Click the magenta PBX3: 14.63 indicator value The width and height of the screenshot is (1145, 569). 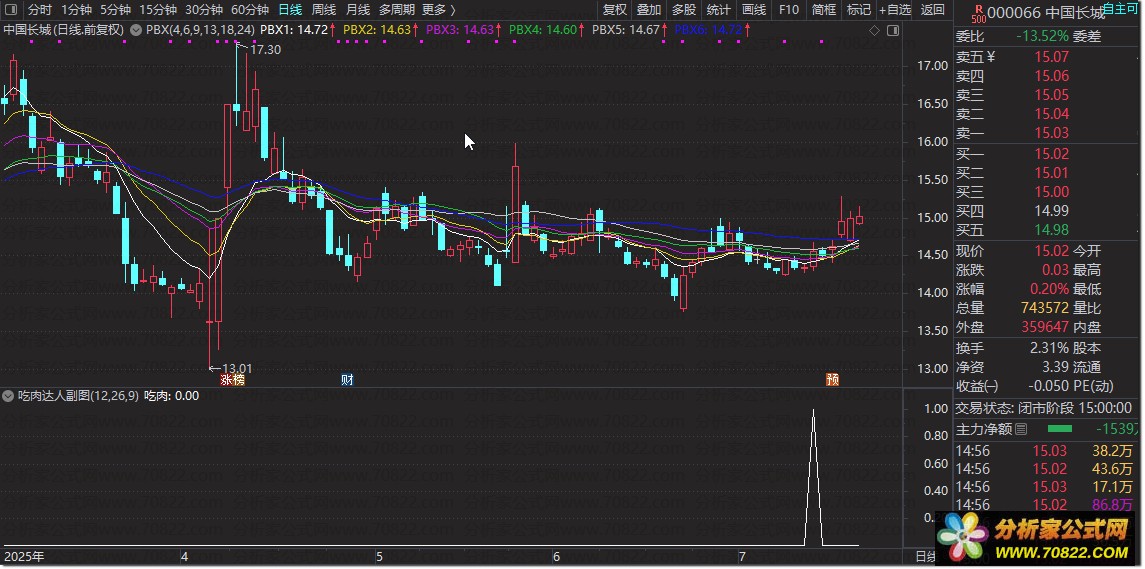click(x=459, y=30)
